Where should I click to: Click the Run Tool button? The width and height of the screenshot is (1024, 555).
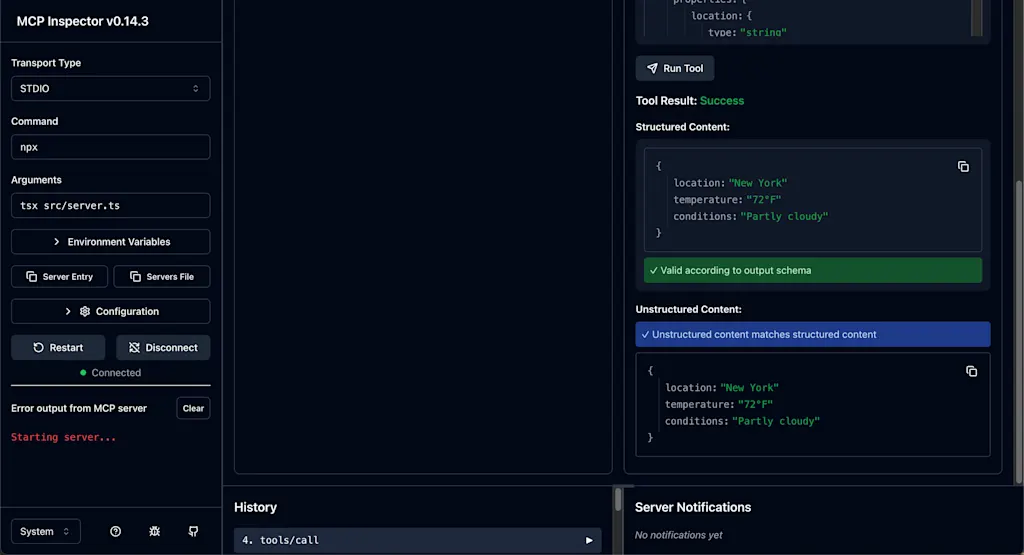(675, 68)
